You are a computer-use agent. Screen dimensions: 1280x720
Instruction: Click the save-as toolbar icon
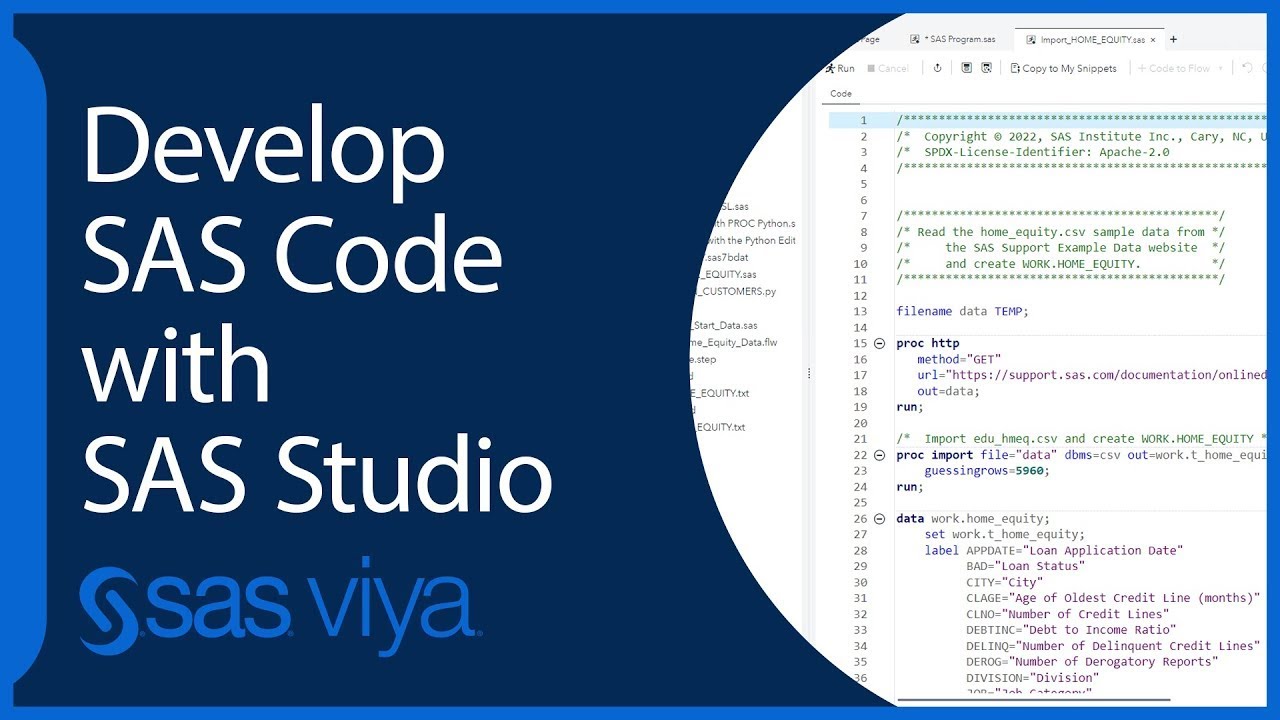(986, 68)
